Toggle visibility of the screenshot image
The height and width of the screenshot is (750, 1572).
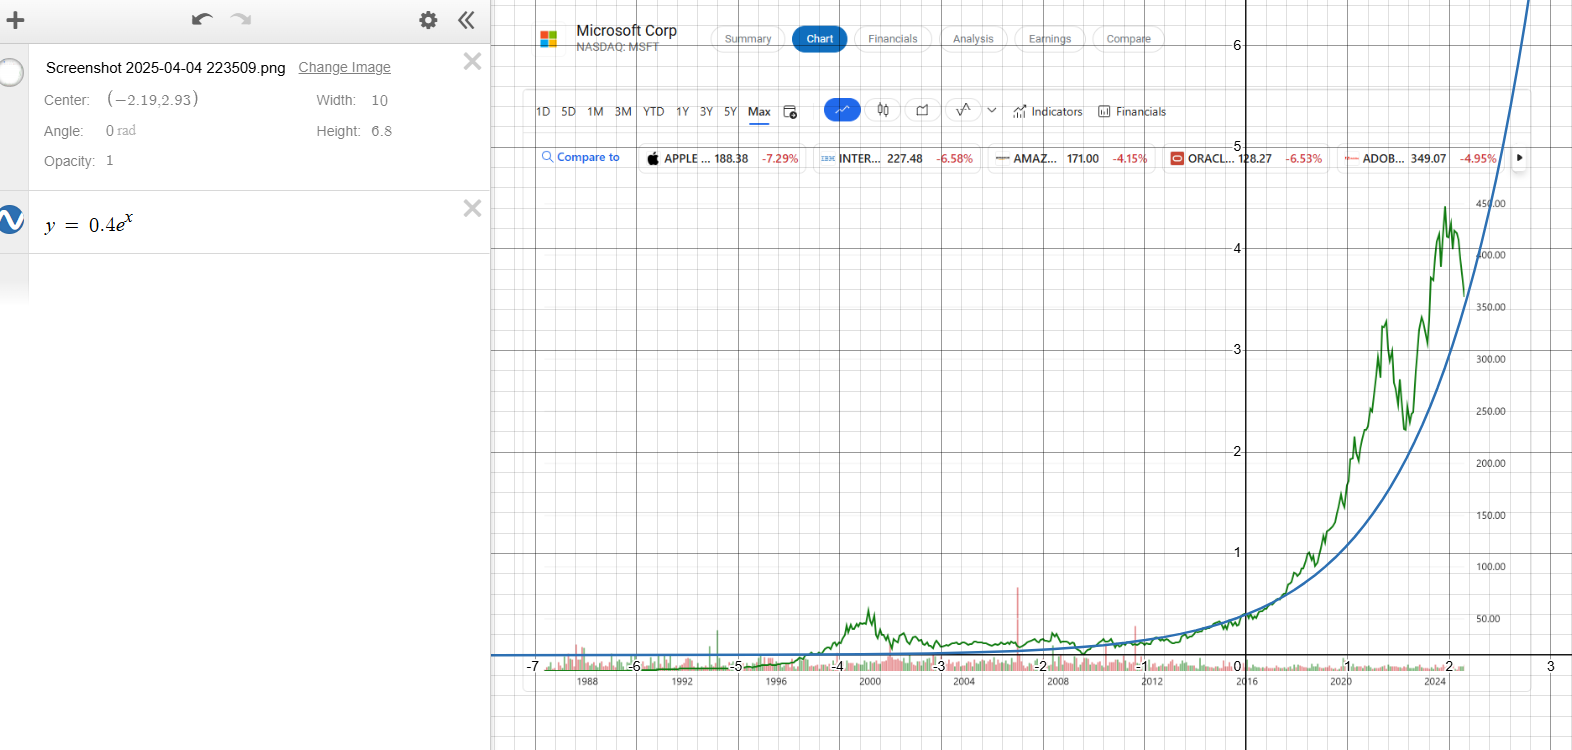[x=11, y=73]
